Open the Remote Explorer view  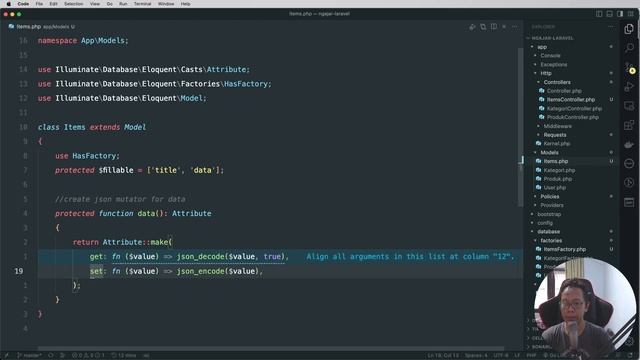[629, 106]
